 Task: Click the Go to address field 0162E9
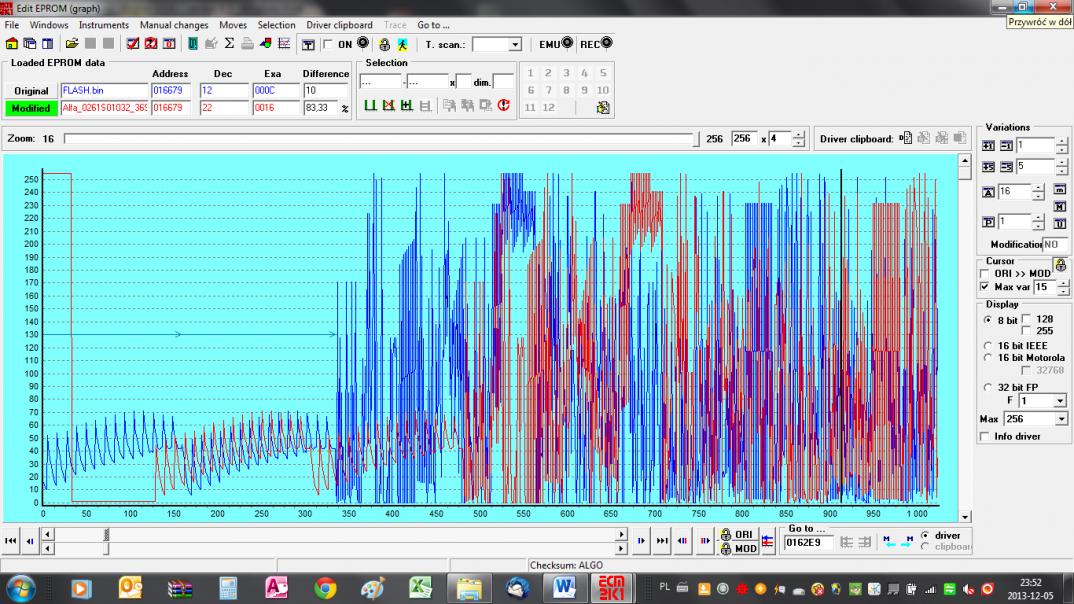click(808, 542)
